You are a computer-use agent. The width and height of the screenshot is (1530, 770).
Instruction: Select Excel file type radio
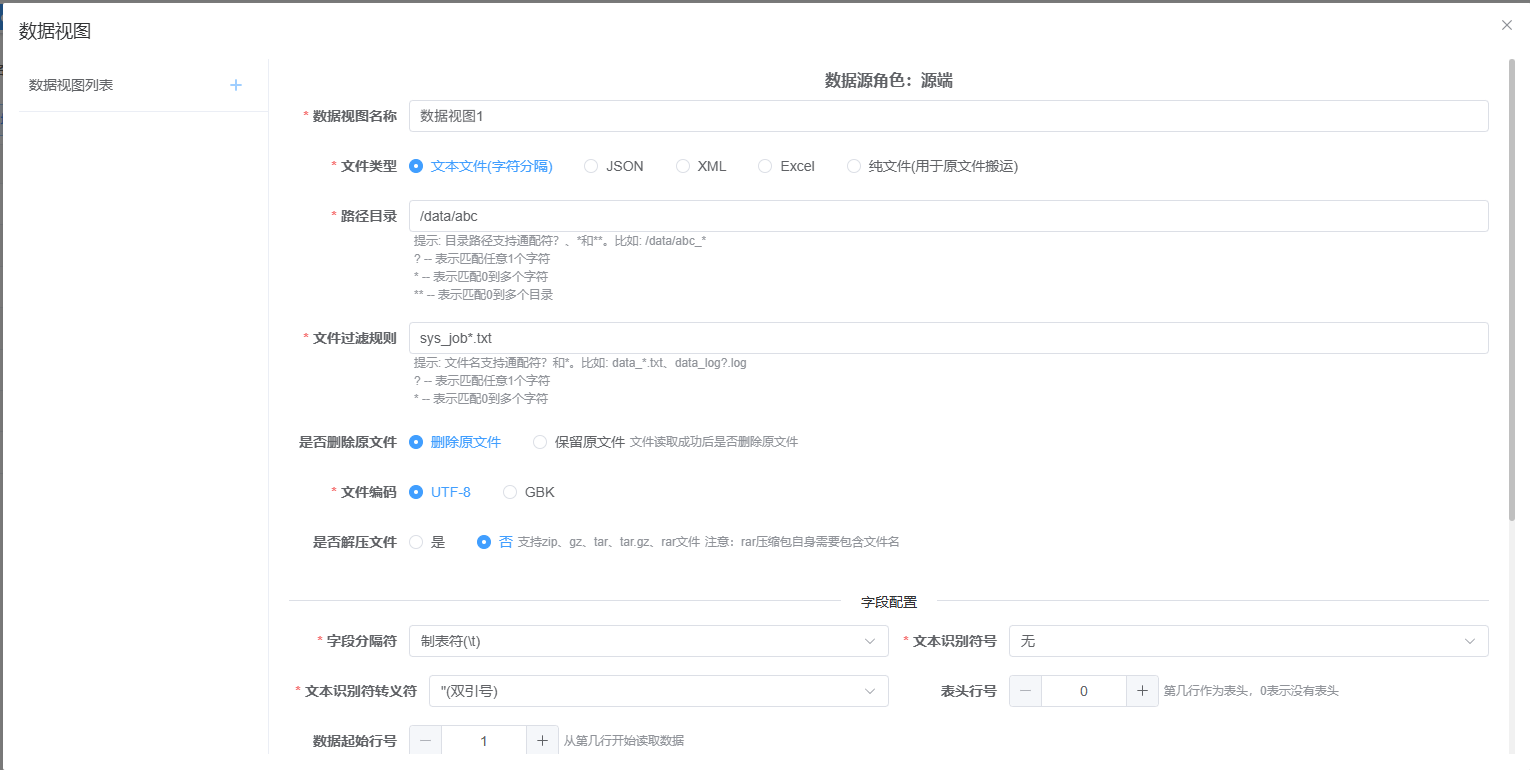pyautogui.click(x=765, y=166)
